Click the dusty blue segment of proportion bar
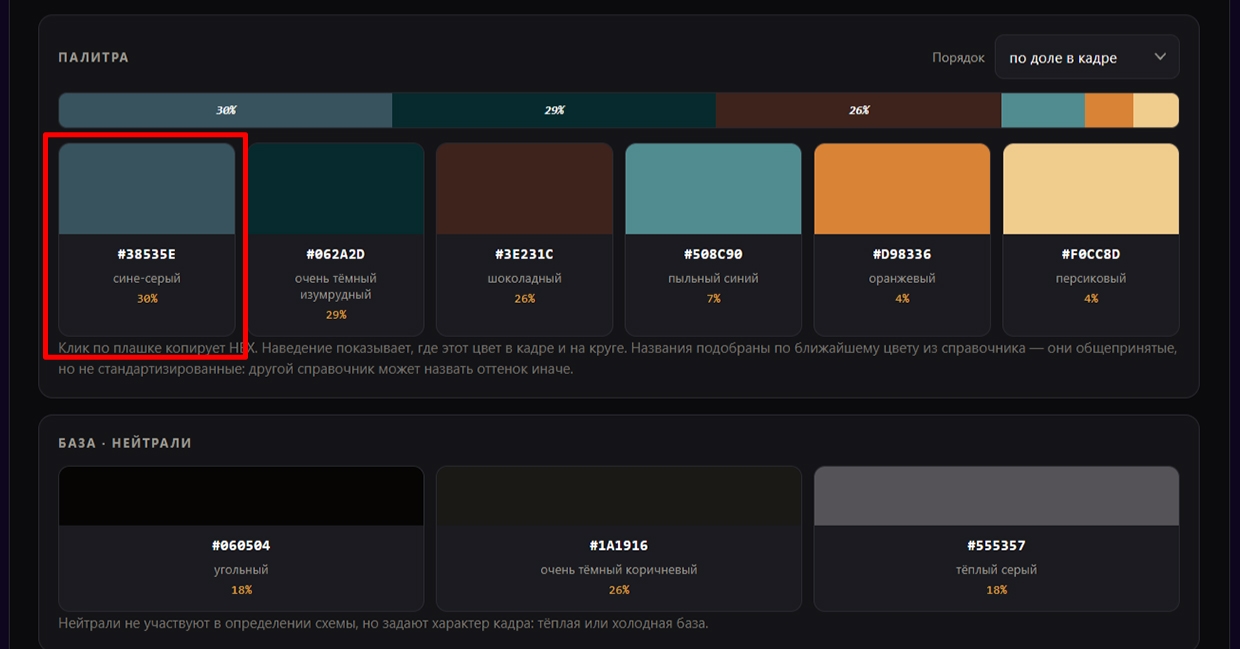The height and width of the screenshot is (649, 1240). click(x=1043, y=110)
